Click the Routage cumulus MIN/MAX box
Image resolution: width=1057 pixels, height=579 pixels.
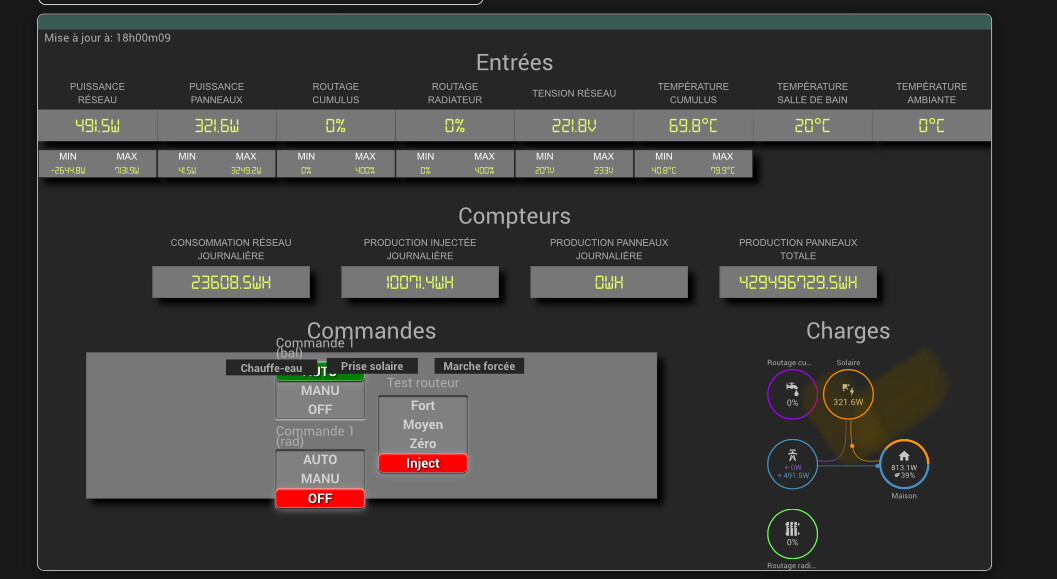pyautogui.click(x=336, y=164)
